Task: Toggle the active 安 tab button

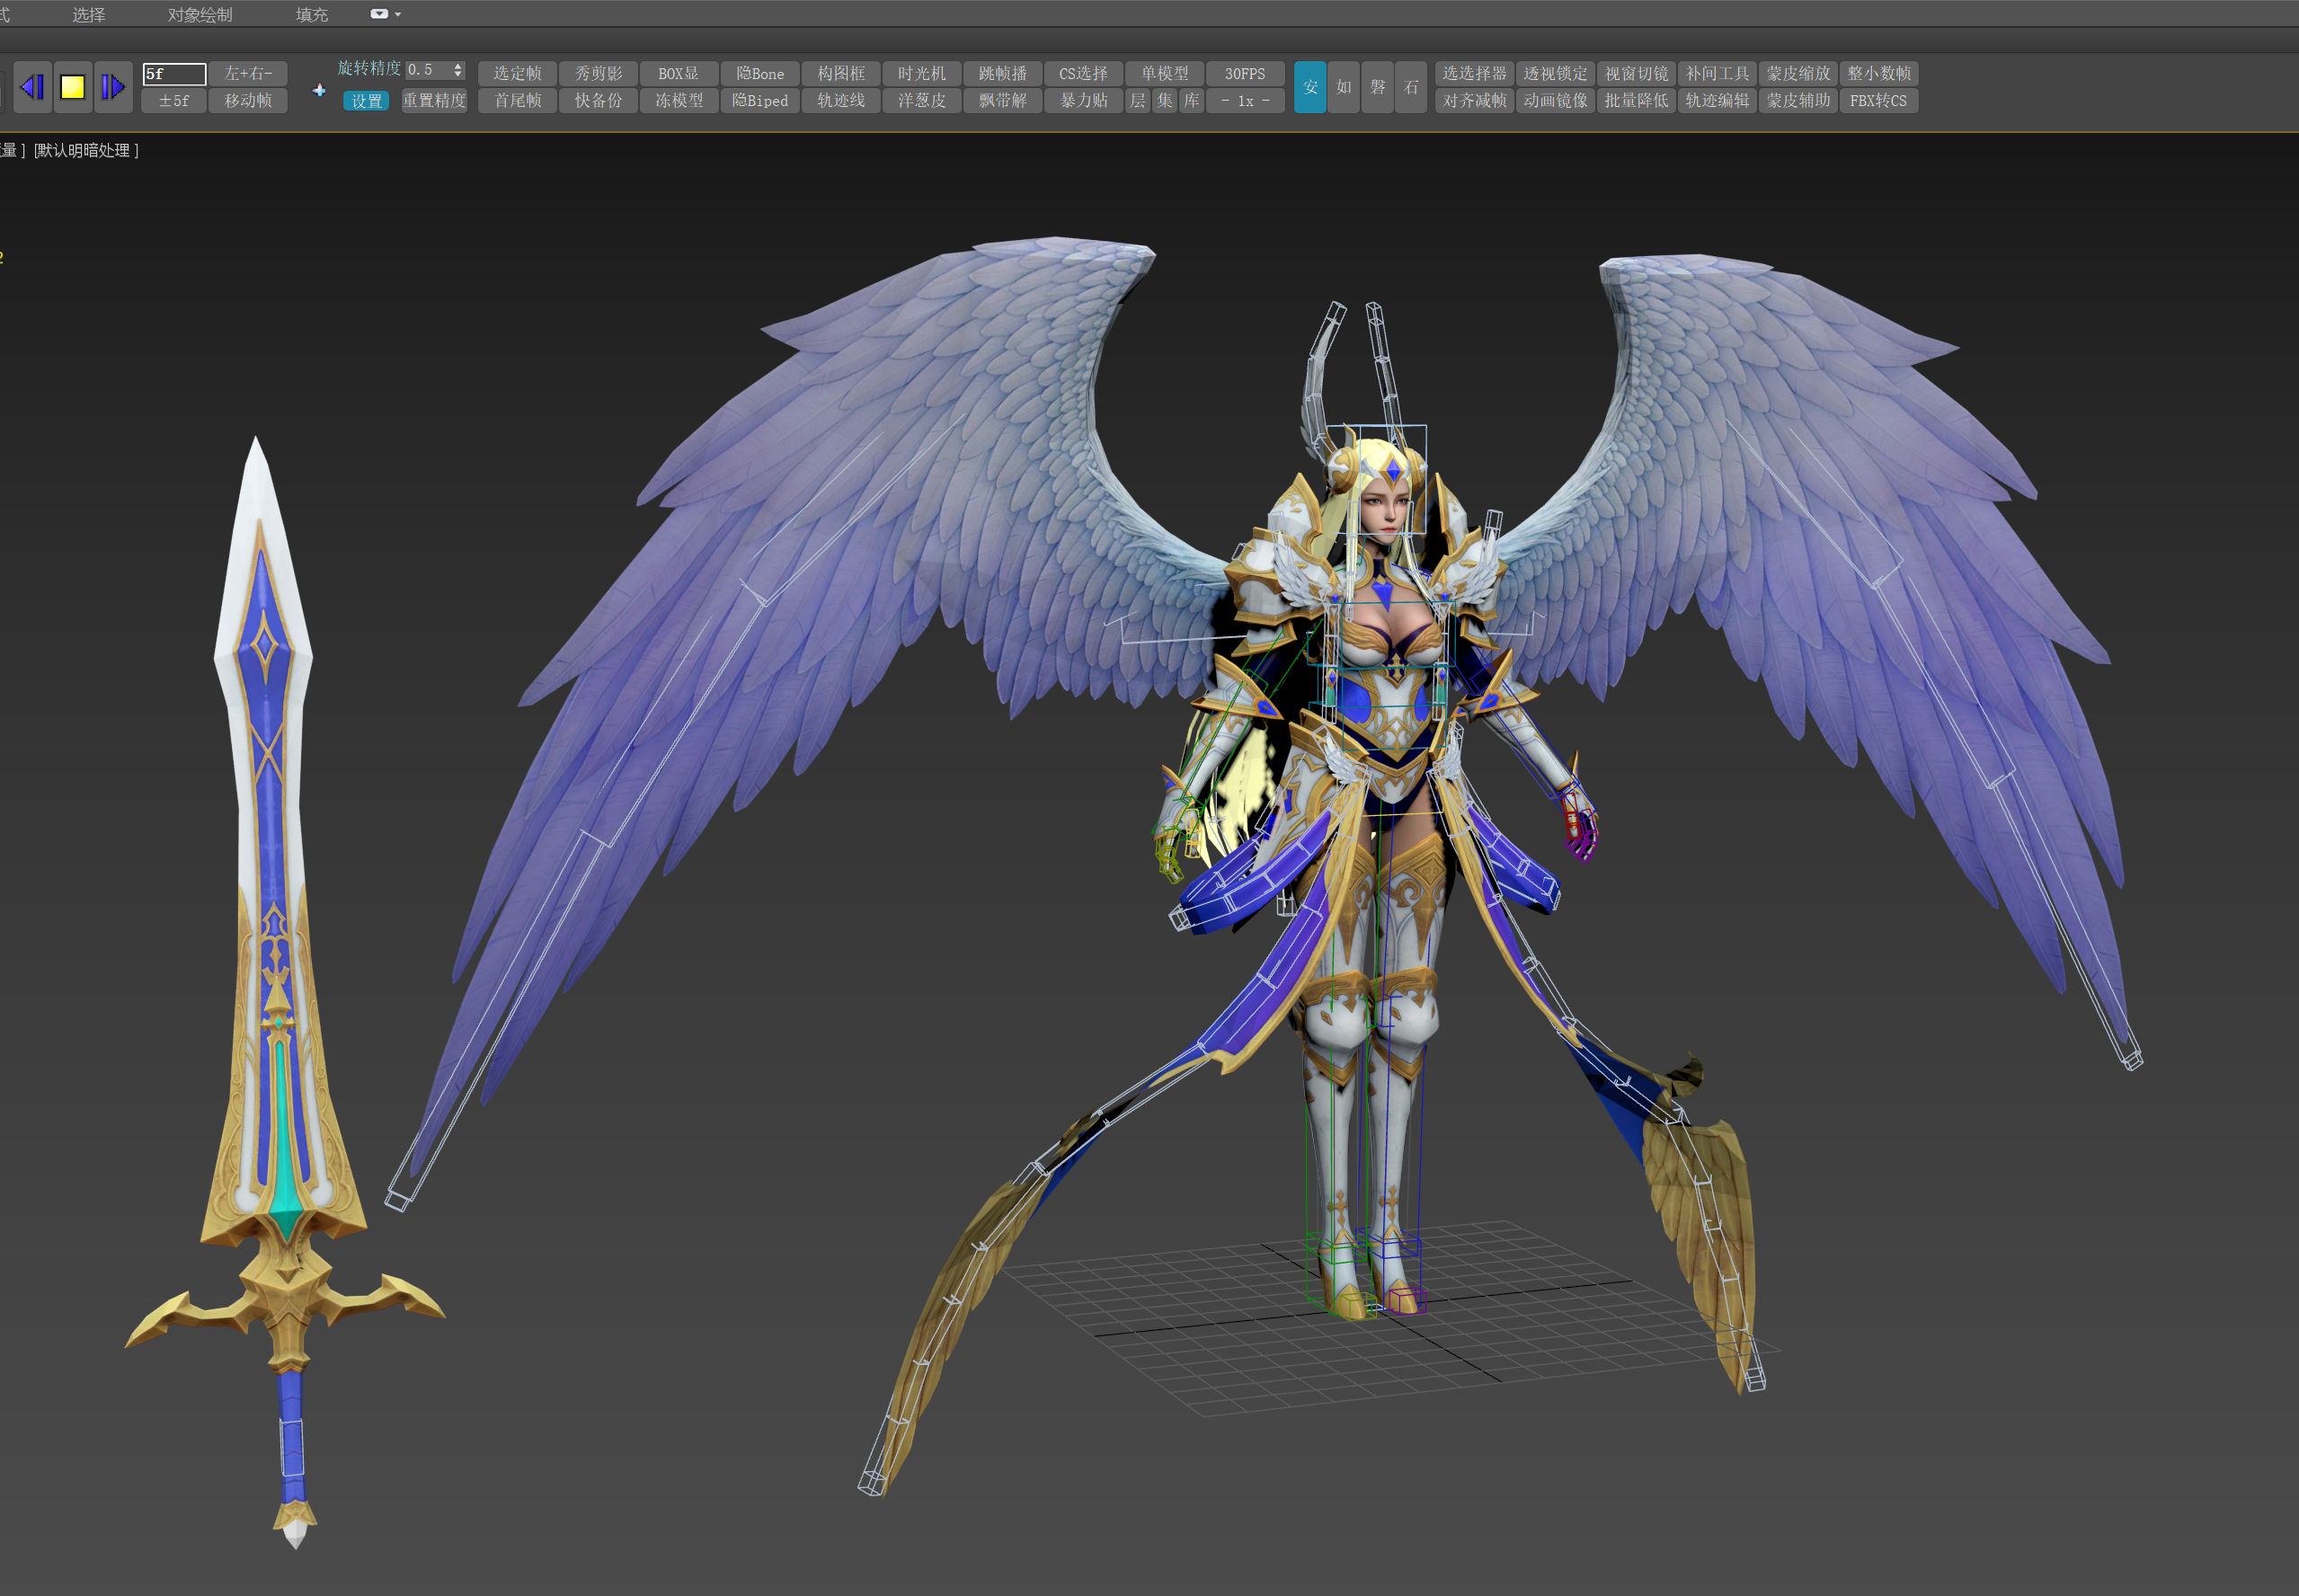Action: pyautogui.click(x=1309, y=87)
